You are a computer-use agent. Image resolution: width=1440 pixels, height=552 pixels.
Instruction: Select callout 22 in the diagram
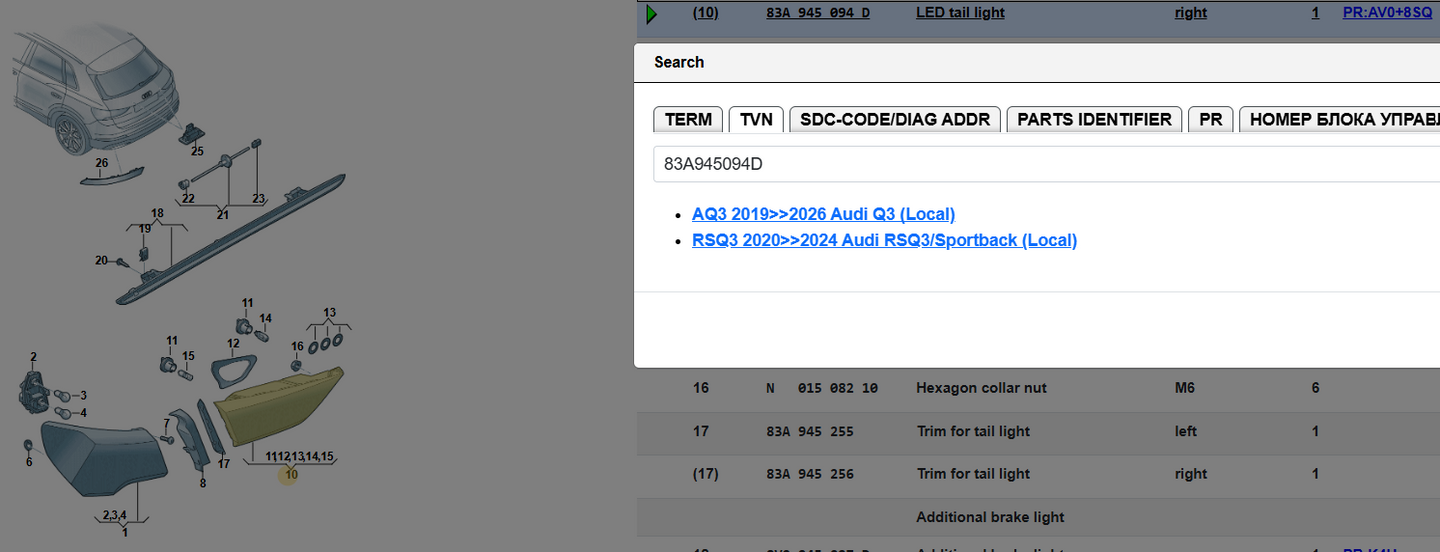[188, 199]
